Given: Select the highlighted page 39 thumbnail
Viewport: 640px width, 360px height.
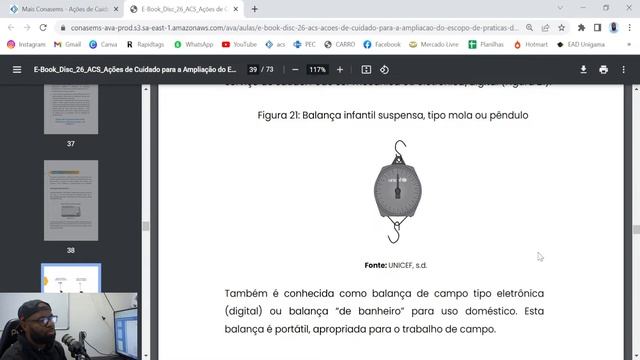Looking at the screenshot, I should coord(71,278).
